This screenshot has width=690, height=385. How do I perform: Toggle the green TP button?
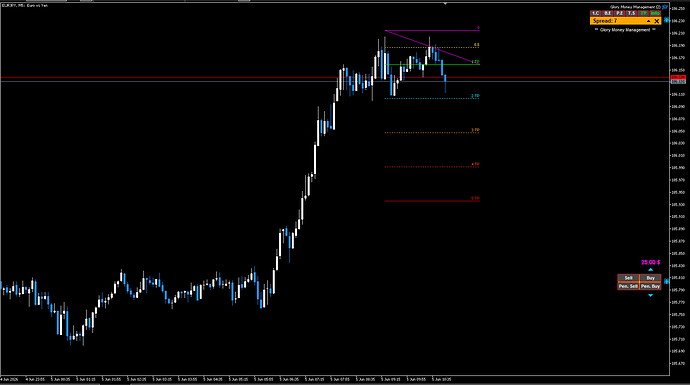tap(643, 14)
